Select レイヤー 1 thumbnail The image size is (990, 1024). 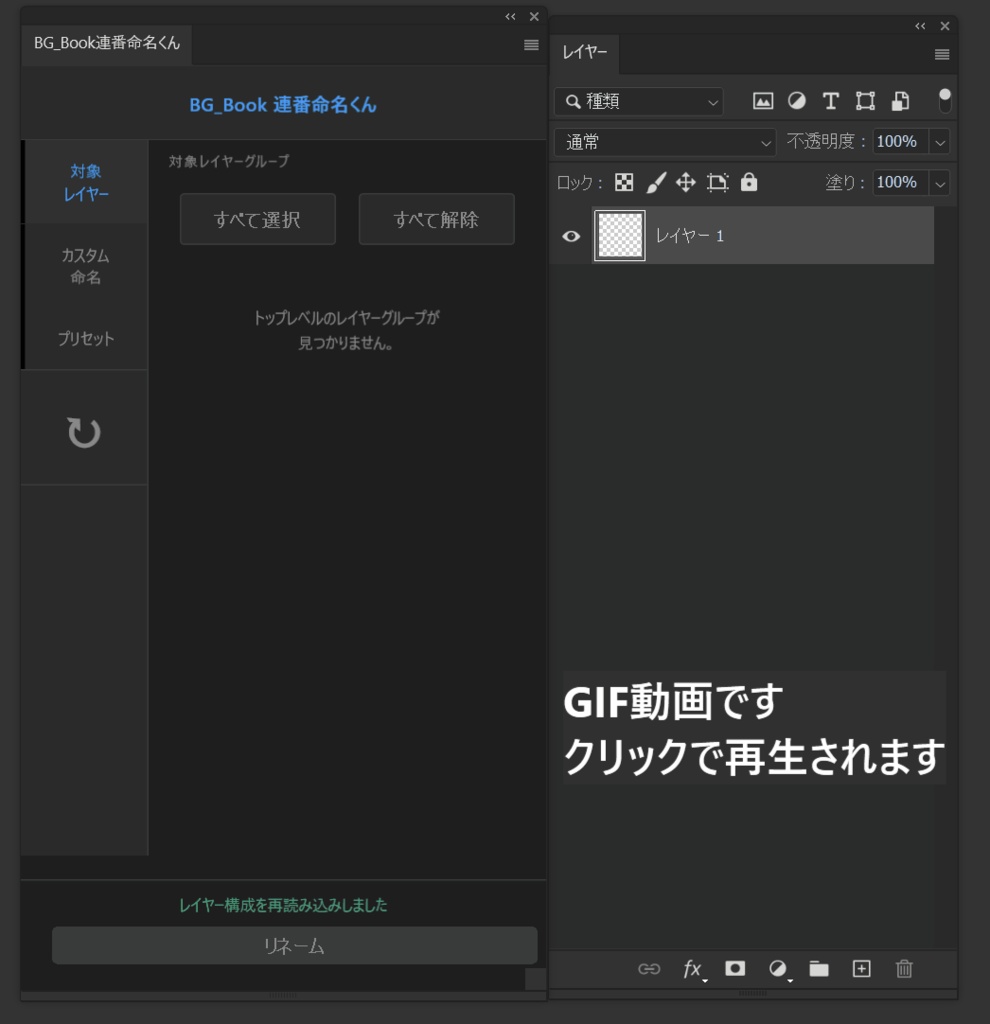click(x=620, y=236)
